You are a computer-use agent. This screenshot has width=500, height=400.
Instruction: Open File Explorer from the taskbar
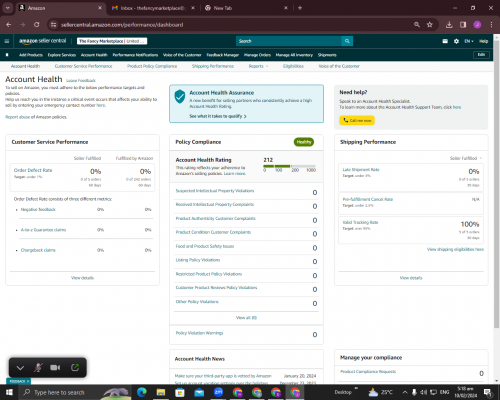[161, 392]
